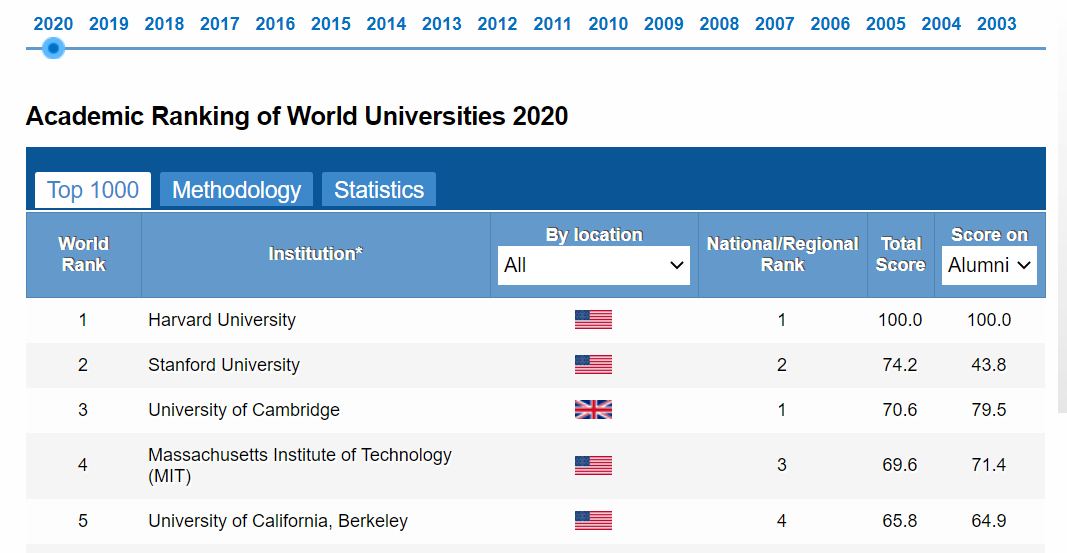Click the blue timeline marker under 2020
Viewport: 1067px width, 553px height.
click(53, 48)
